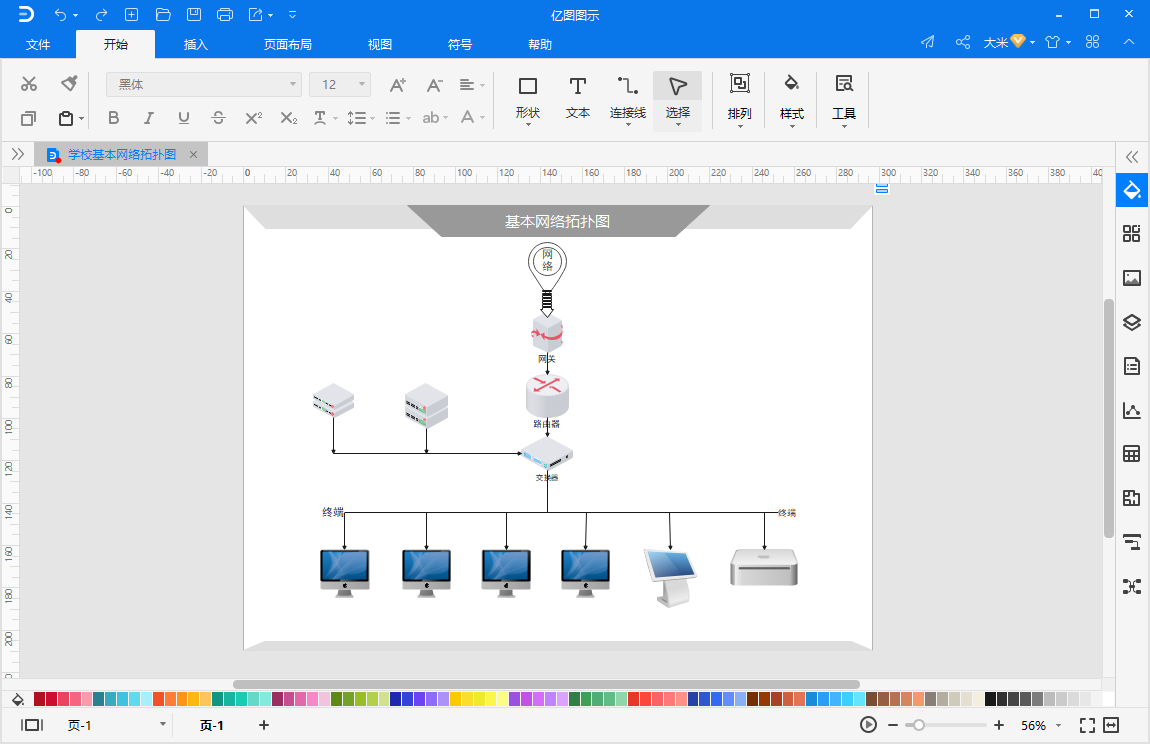This screenshot has height=744, width=1150.
Task: Toggle superscript formatting
Action: point(254,117)
